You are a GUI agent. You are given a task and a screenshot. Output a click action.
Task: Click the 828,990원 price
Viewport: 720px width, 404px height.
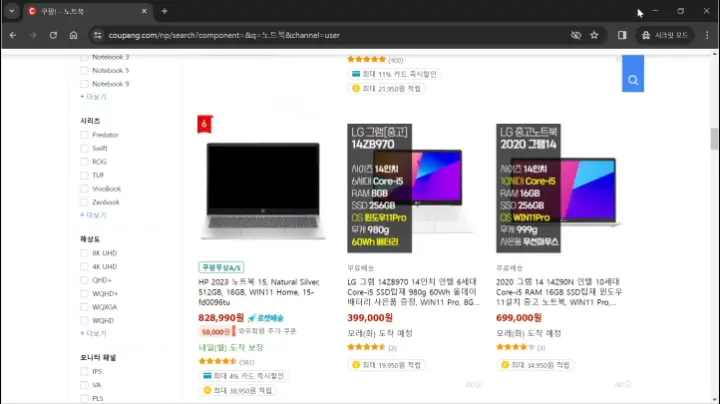point(221,318)
